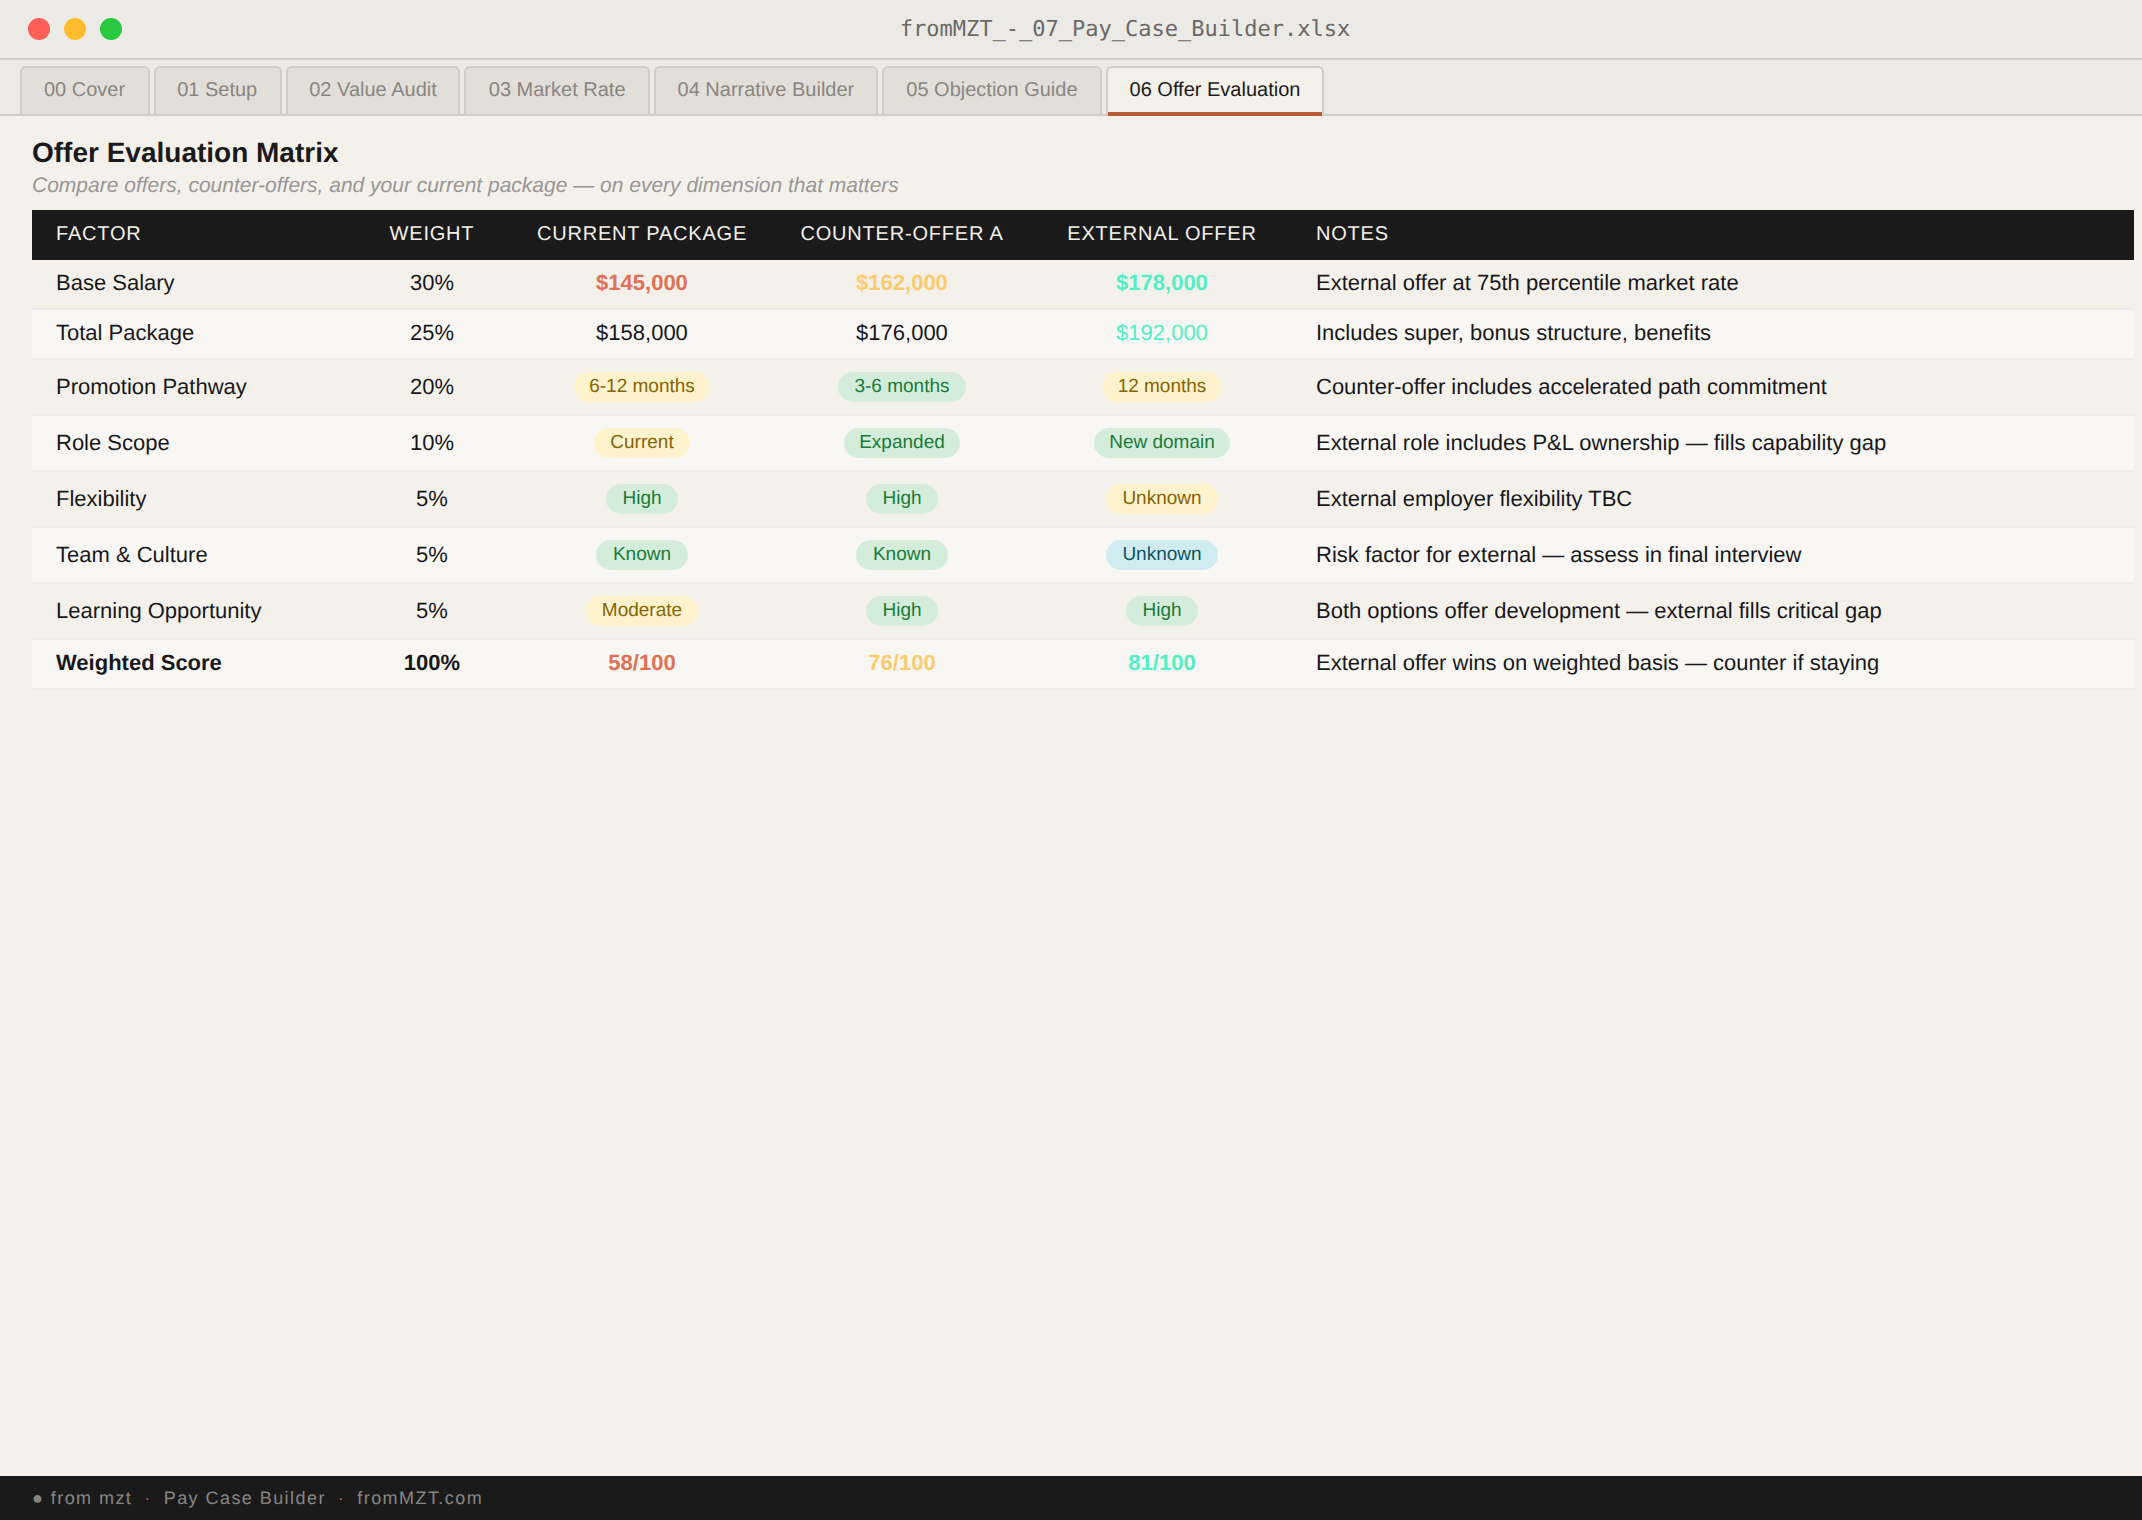Click the 81/100 weighted score
Screen dimensions: 2142x1520
pyautogui.click(x=1162, y=663)
